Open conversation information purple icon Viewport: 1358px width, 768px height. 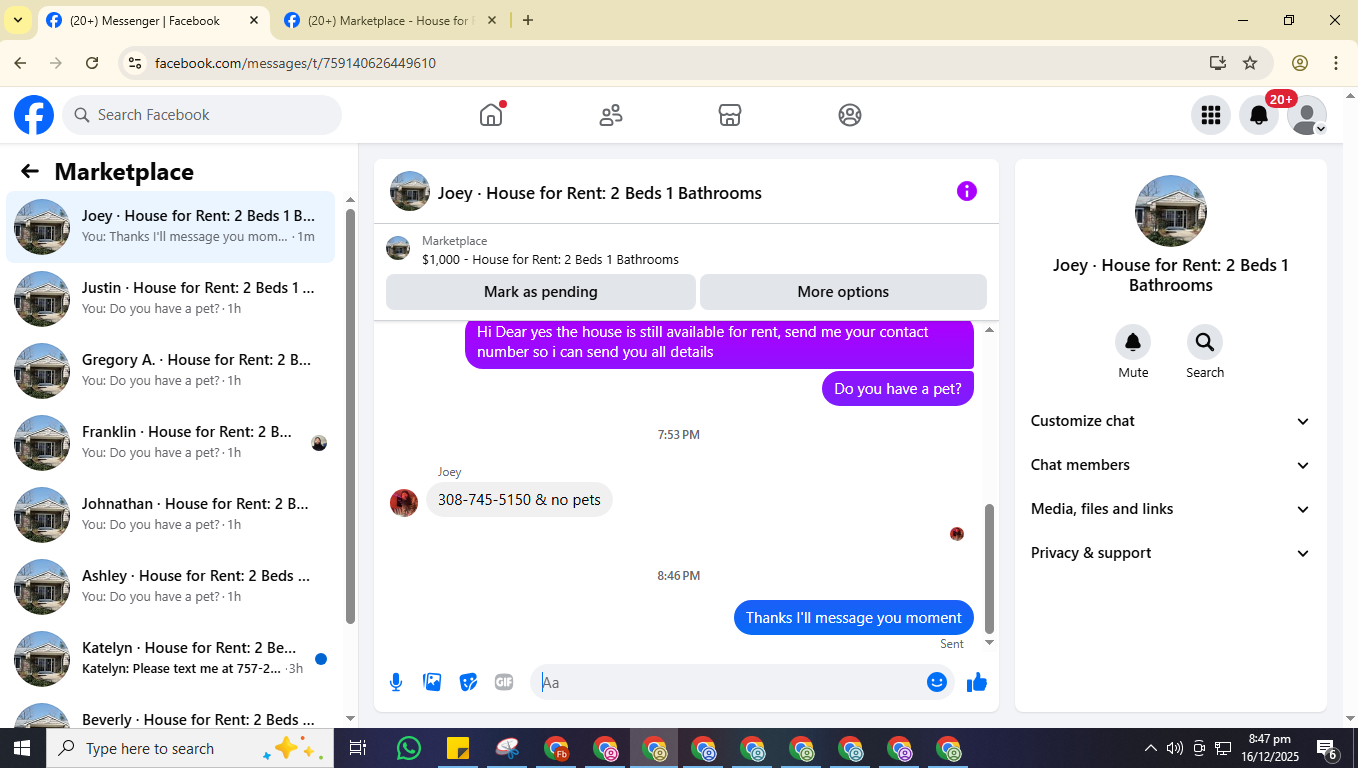tap(967, 191)
